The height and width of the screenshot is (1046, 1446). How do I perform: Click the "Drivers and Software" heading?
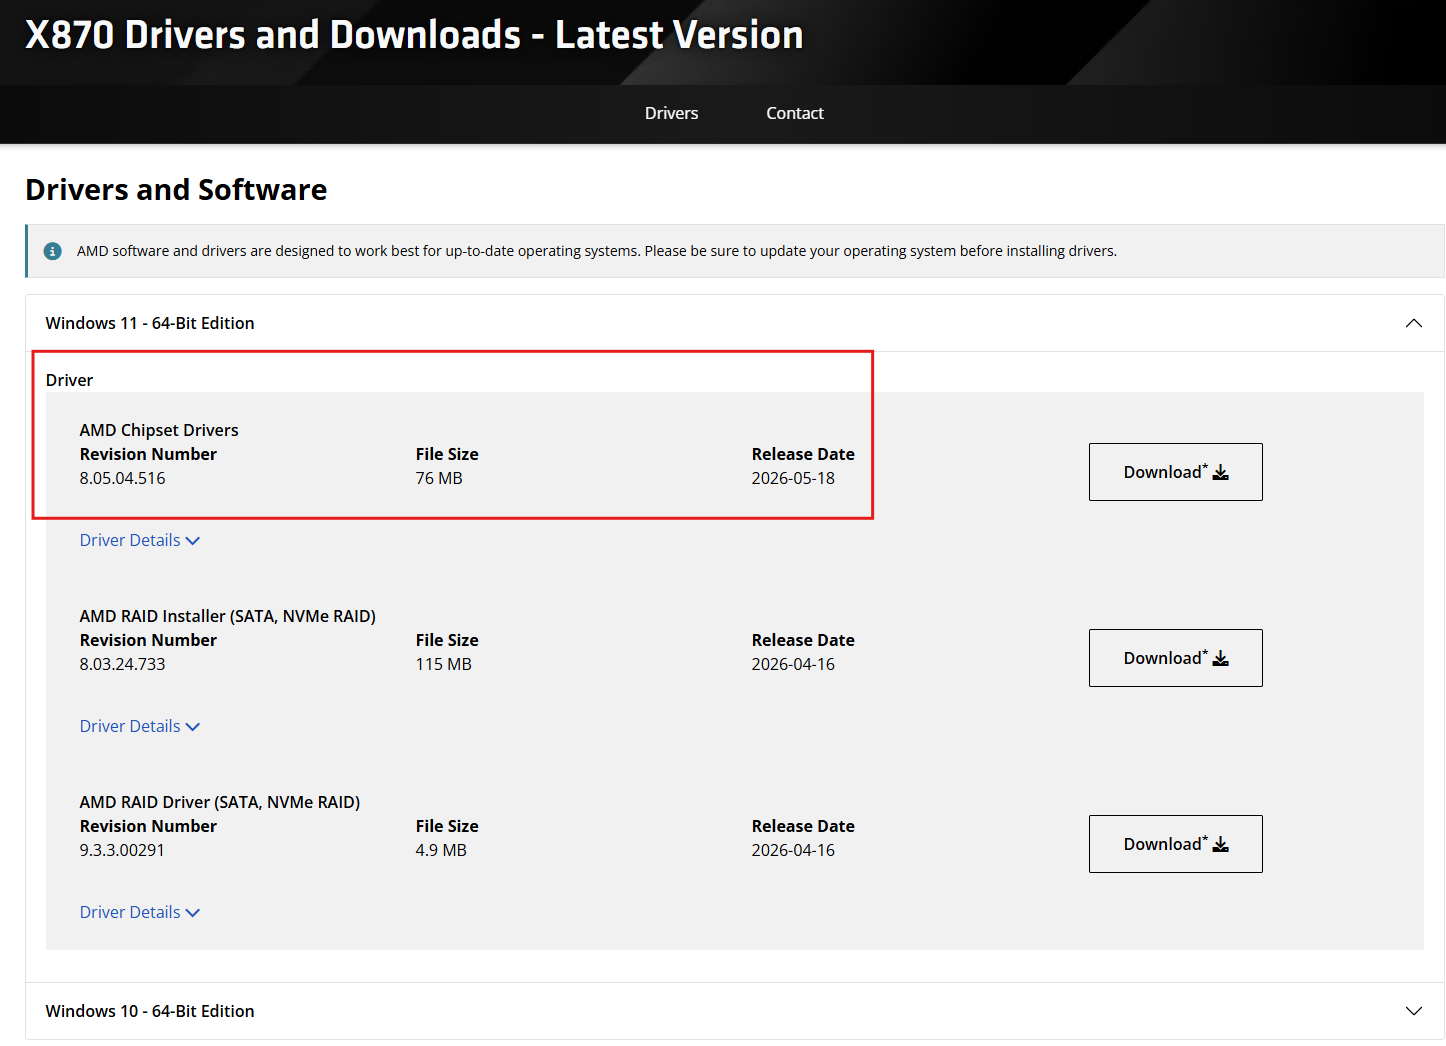[176, 190]
